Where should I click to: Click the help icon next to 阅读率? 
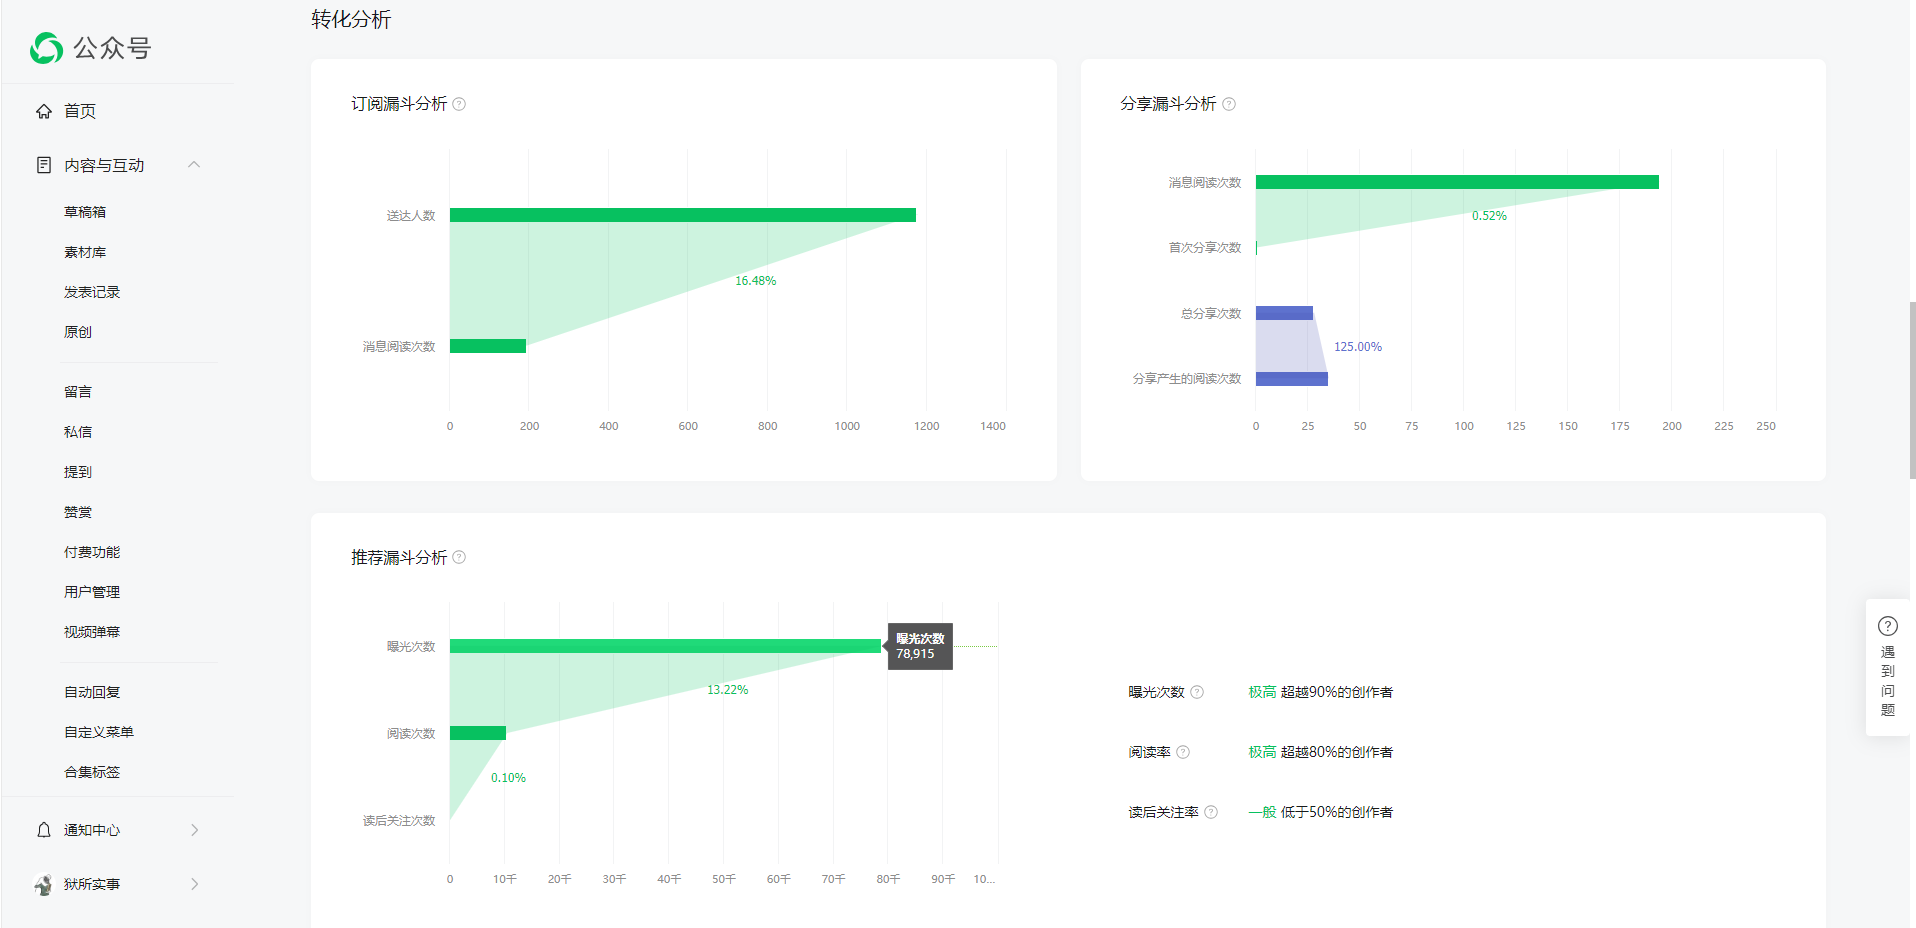point(1183,752)
